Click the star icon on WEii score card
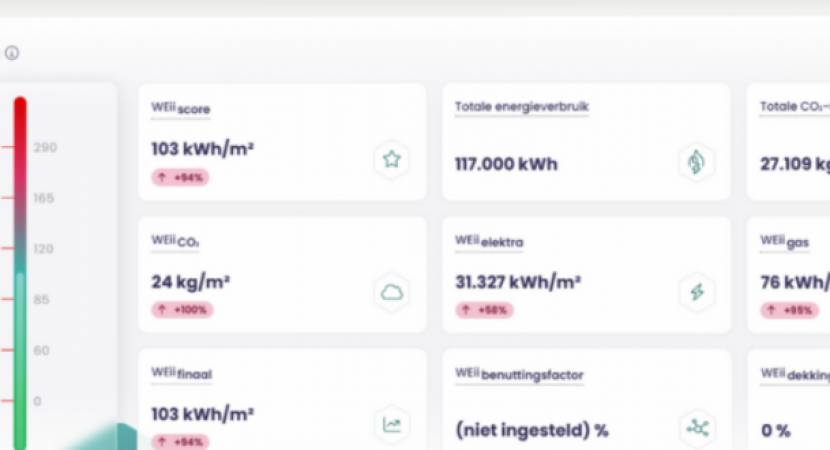830x450 pixels. 391,159
